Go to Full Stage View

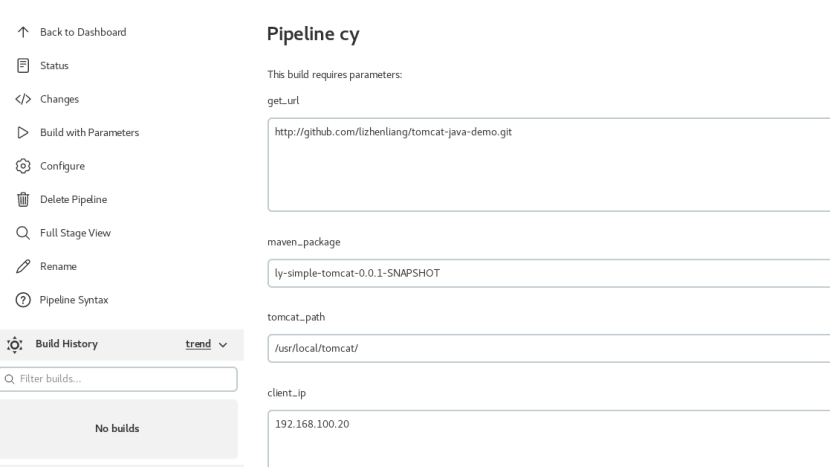pyautogui.click(x=75, y=233)
